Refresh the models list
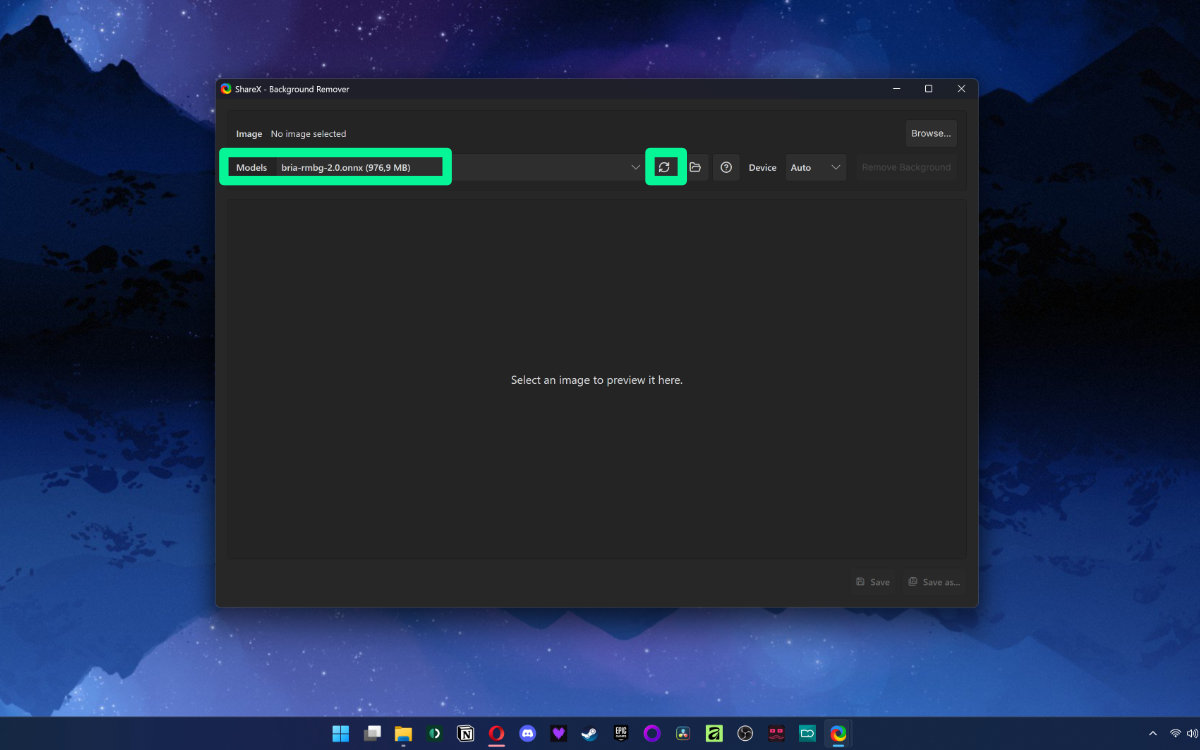This screenshot has width=1200, height=750. [664, 167]
